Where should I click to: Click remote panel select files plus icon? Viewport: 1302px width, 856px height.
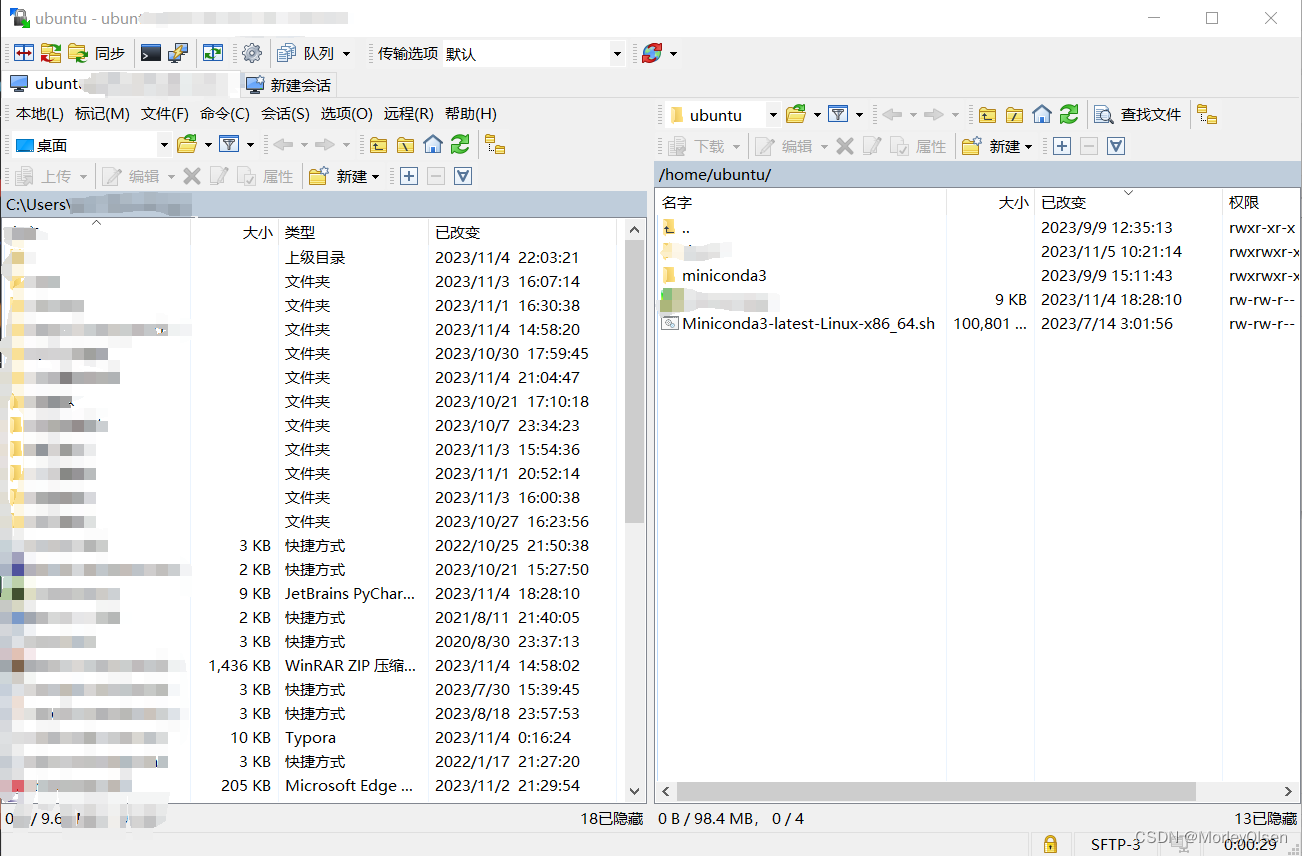coord(1062,146)
